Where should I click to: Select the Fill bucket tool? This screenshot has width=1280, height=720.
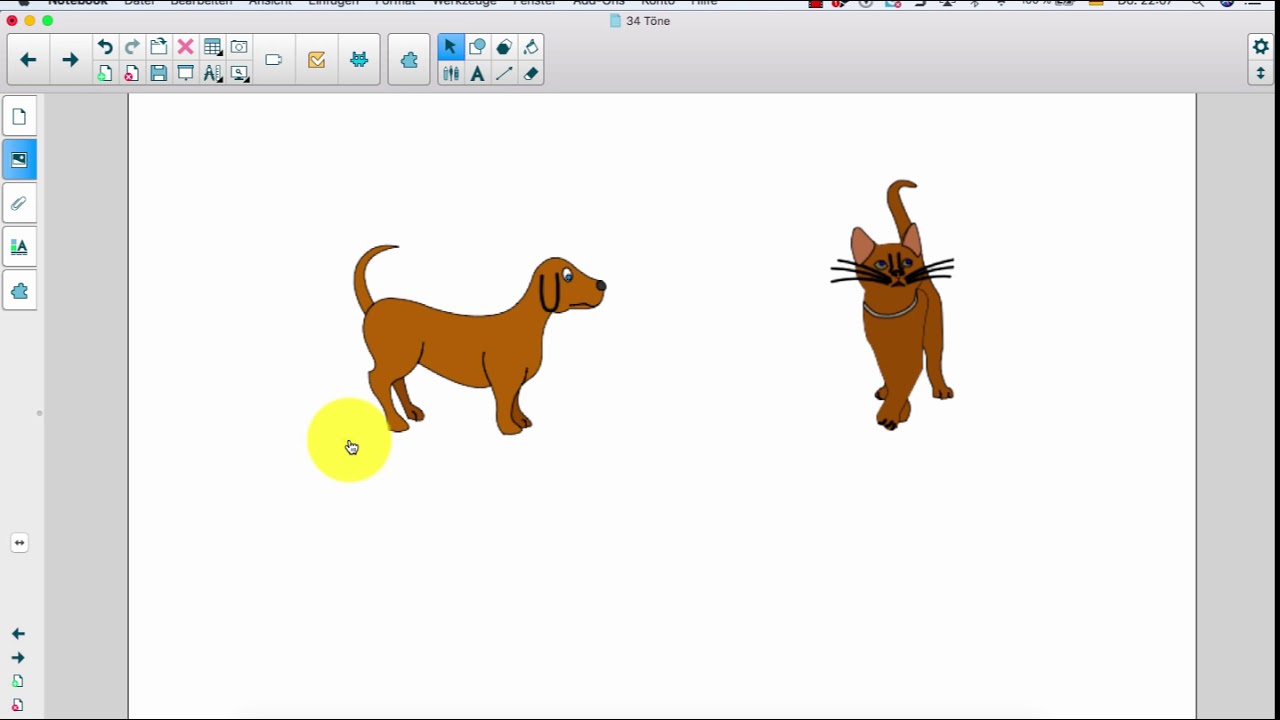click(531, 47)
